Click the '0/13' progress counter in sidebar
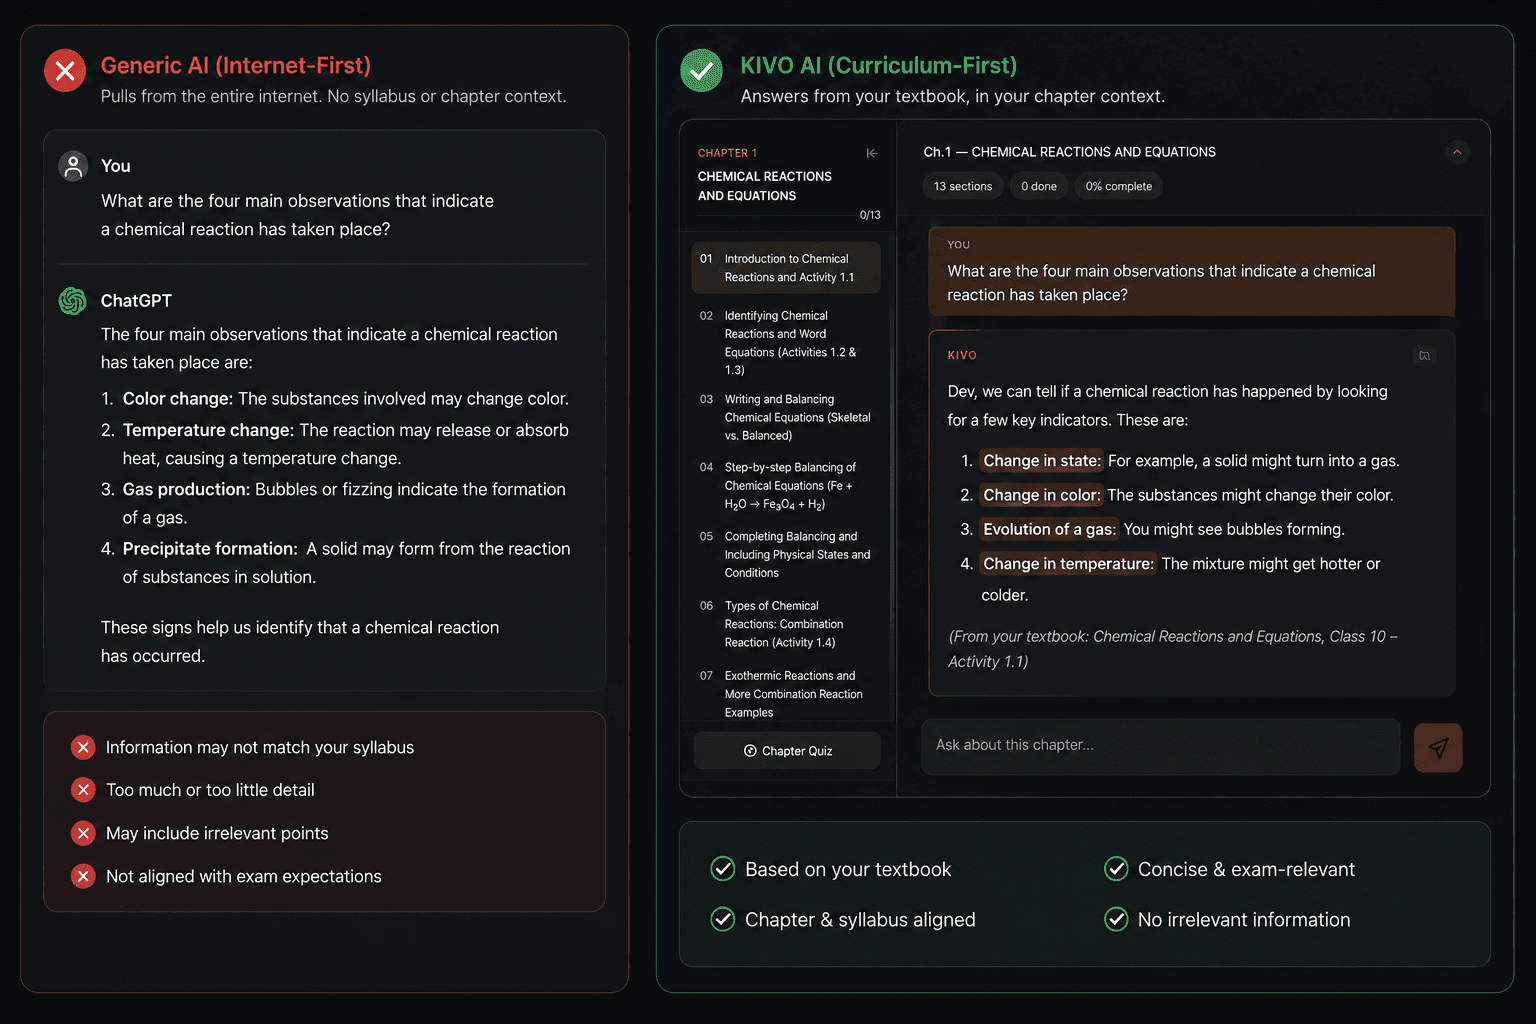Screen dimensions: 1536x1024 pyautogui.click(x=870, y=215)
